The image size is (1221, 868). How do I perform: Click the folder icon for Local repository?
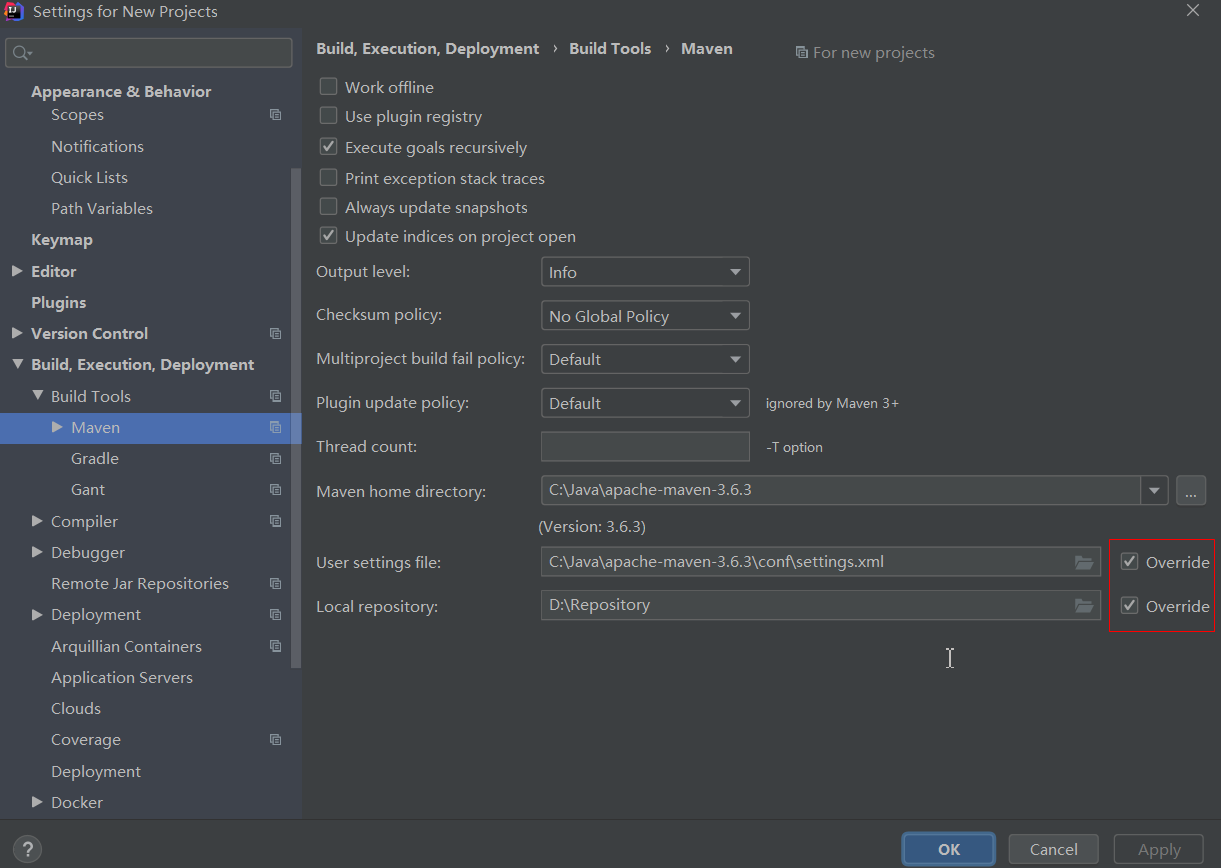[x=1083, y=606]
